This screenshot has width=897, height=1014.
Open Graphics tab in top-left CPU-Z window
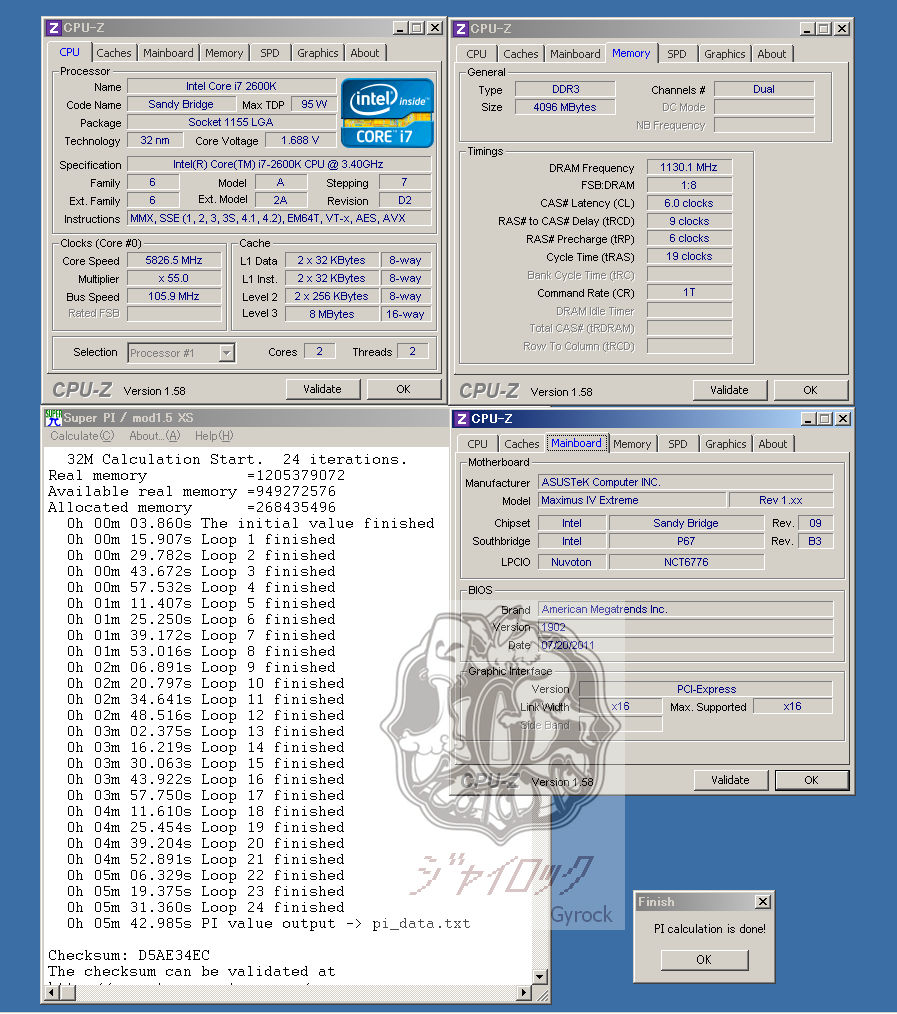[318, 53]
